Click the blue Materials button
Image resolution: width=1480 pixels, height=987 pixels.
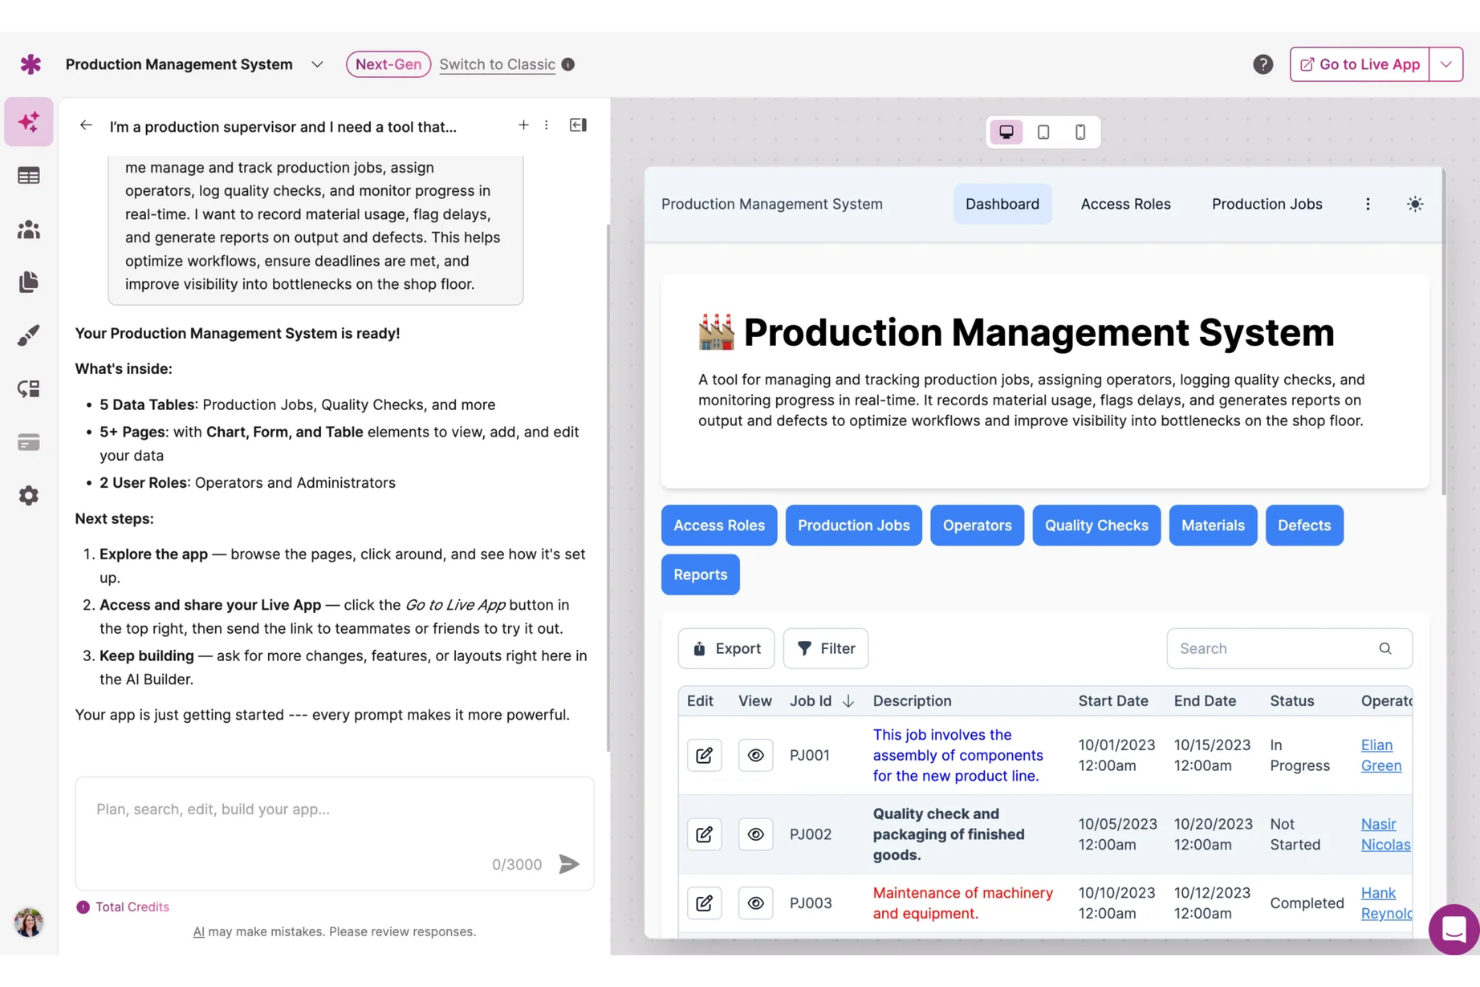pos(1213,525)
